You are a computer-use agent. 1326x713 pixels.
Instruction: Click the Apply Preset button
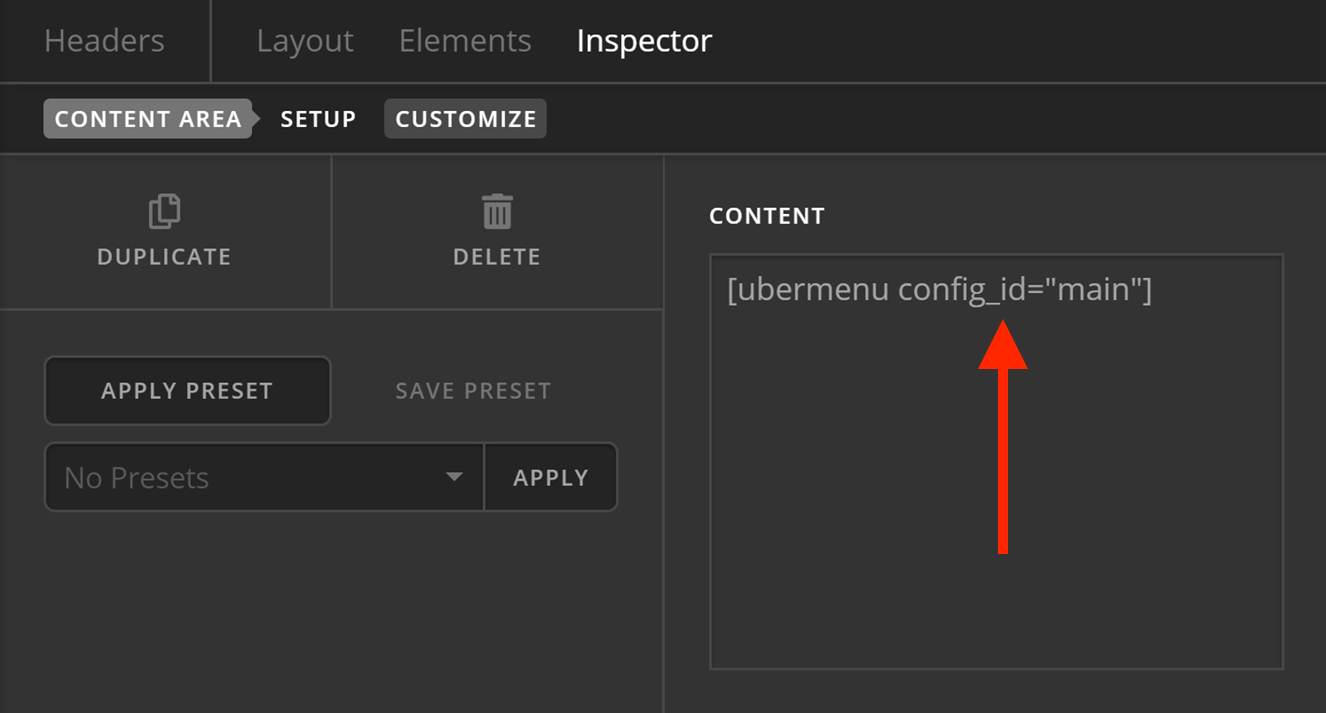tap(187, 390)
